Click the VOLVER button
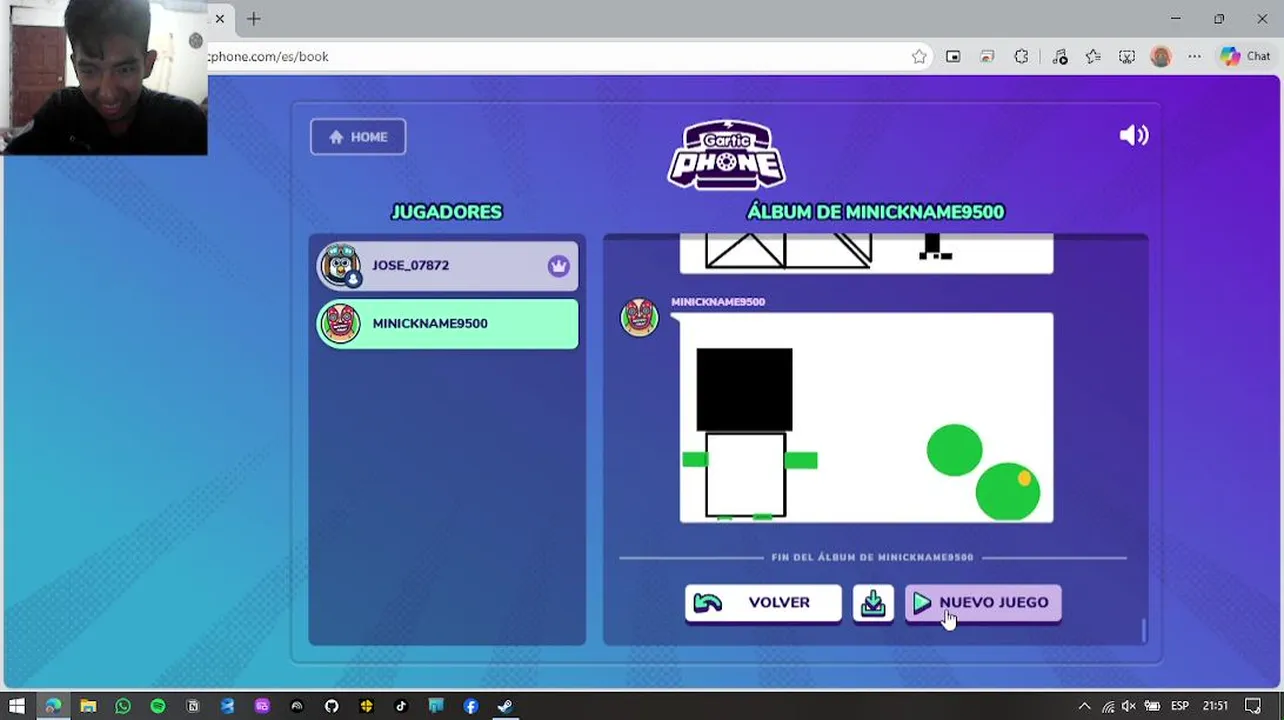The width and height of the screenshot is (1284, 720). coord(763,603)
